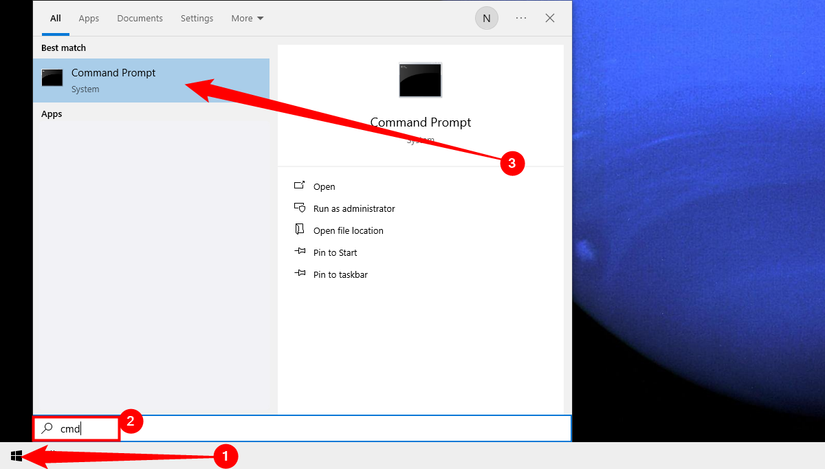Image resolution: width=825 pixels, height=469 pixels.
Task: Click the Open file location folder icon
Action: 299,230
